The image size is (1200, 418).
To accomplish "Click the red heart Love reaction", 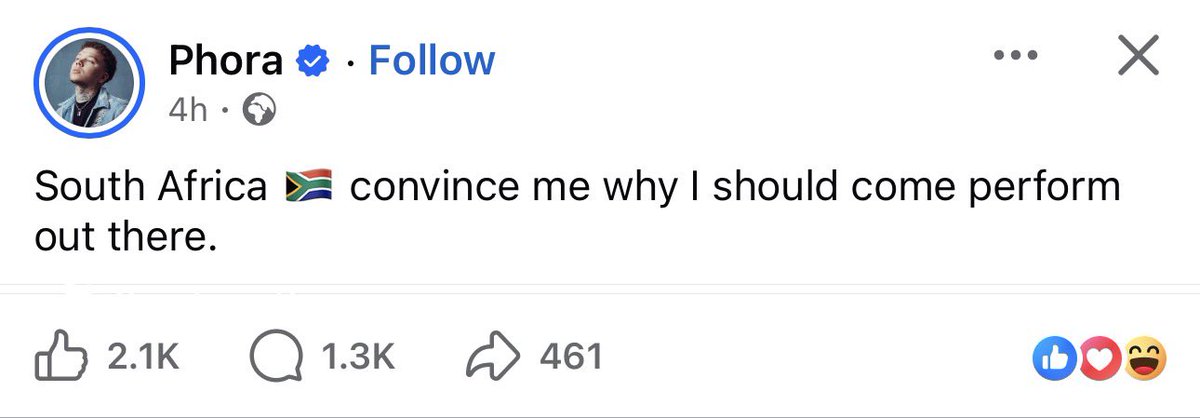I will pos(1101,359).
